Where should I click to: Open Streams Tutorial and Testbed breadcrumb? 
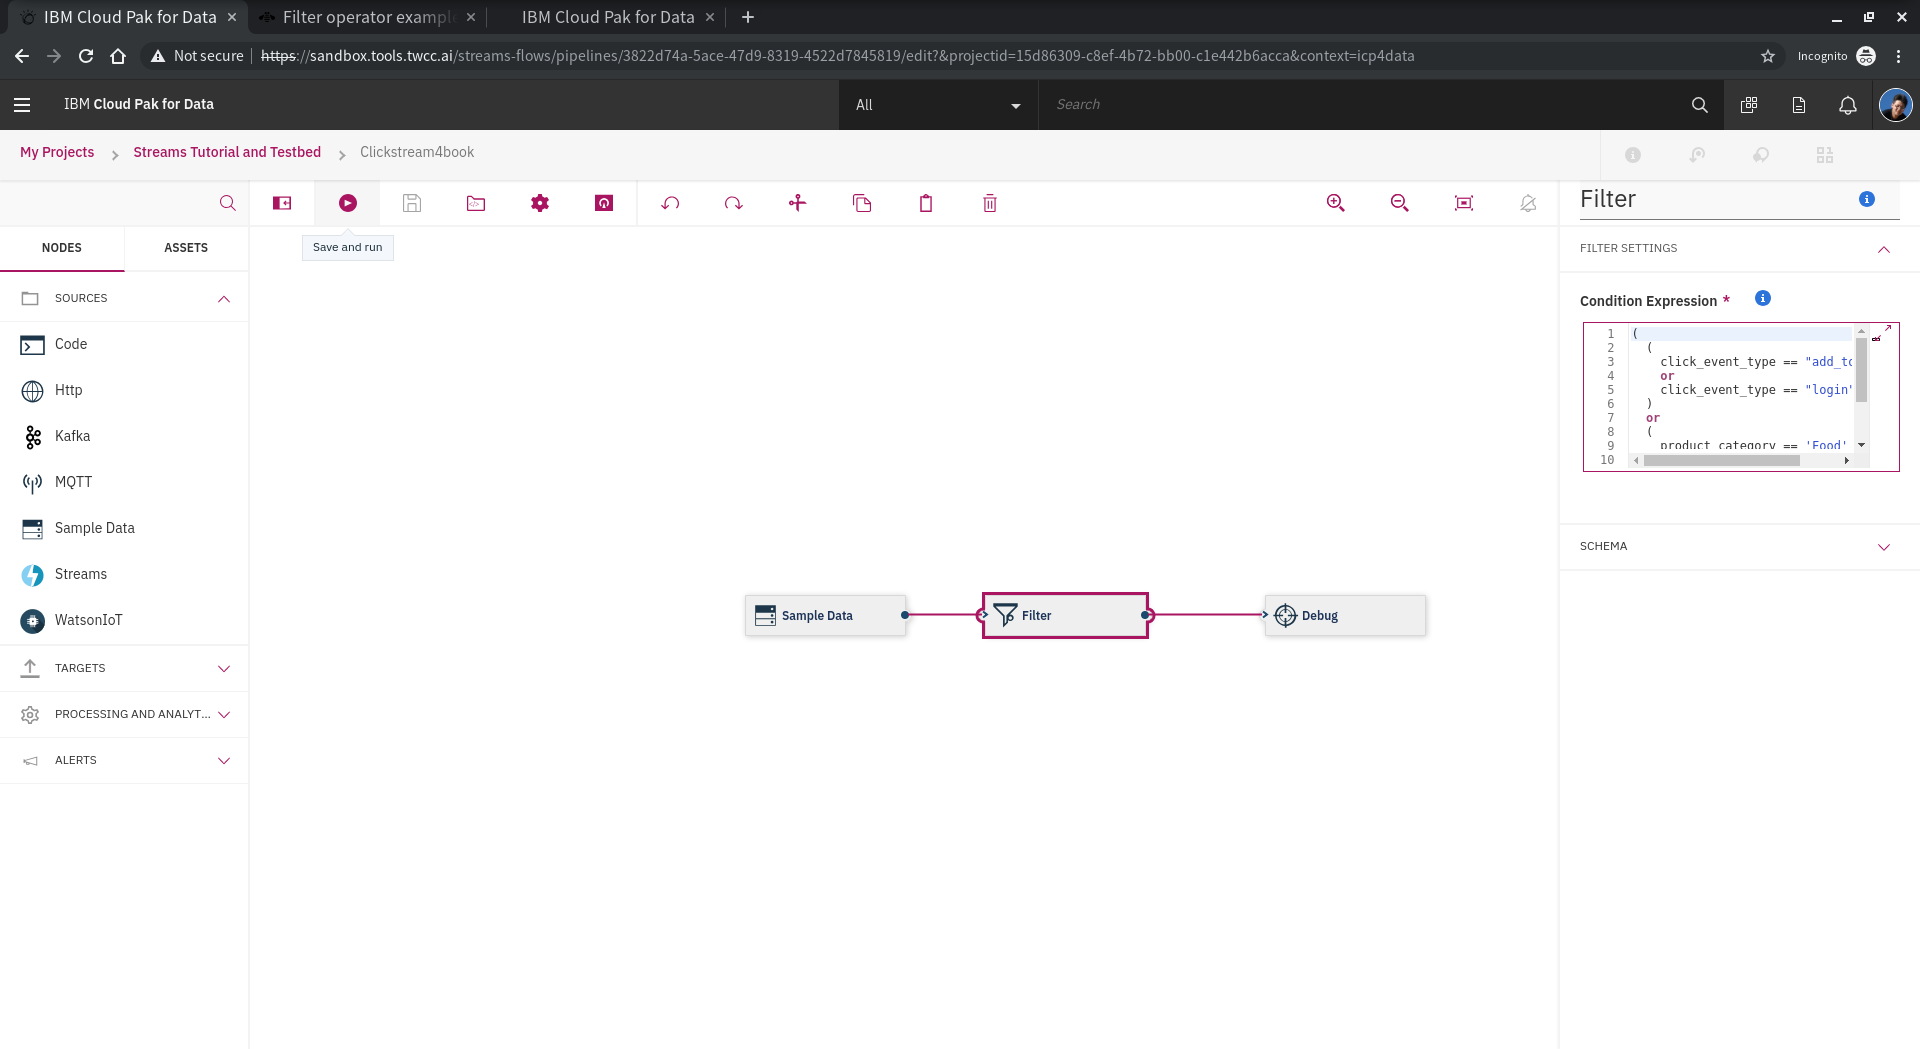pyautogui.click(x=227, y=152)
